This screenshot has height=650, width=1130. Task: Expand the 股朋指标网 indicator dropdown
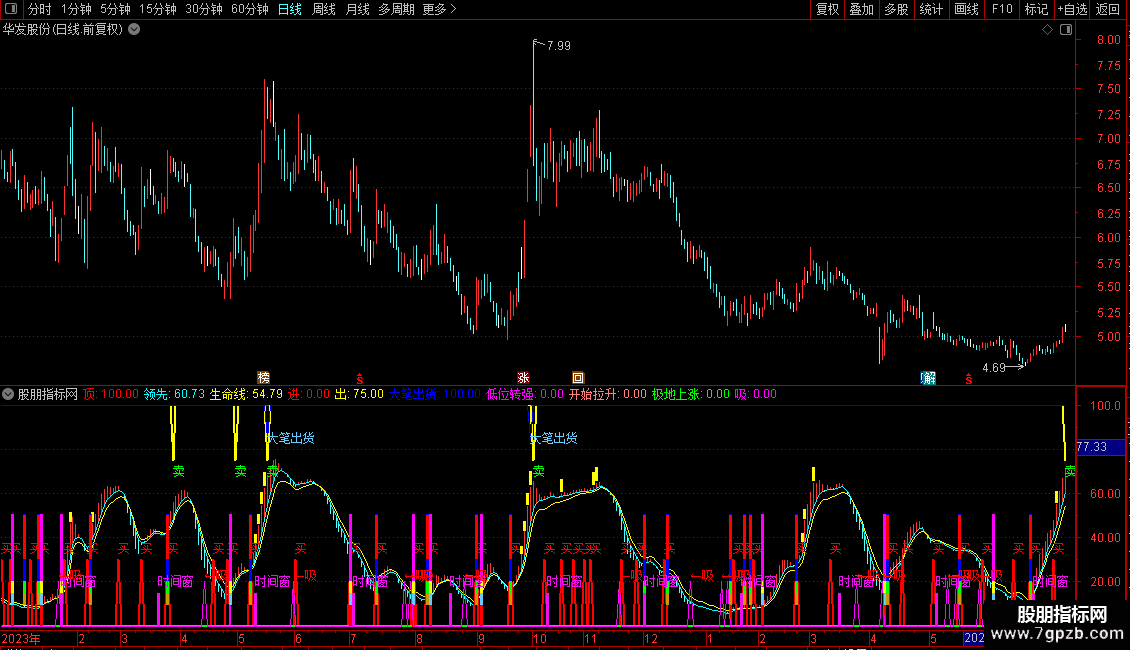point(9,394)
